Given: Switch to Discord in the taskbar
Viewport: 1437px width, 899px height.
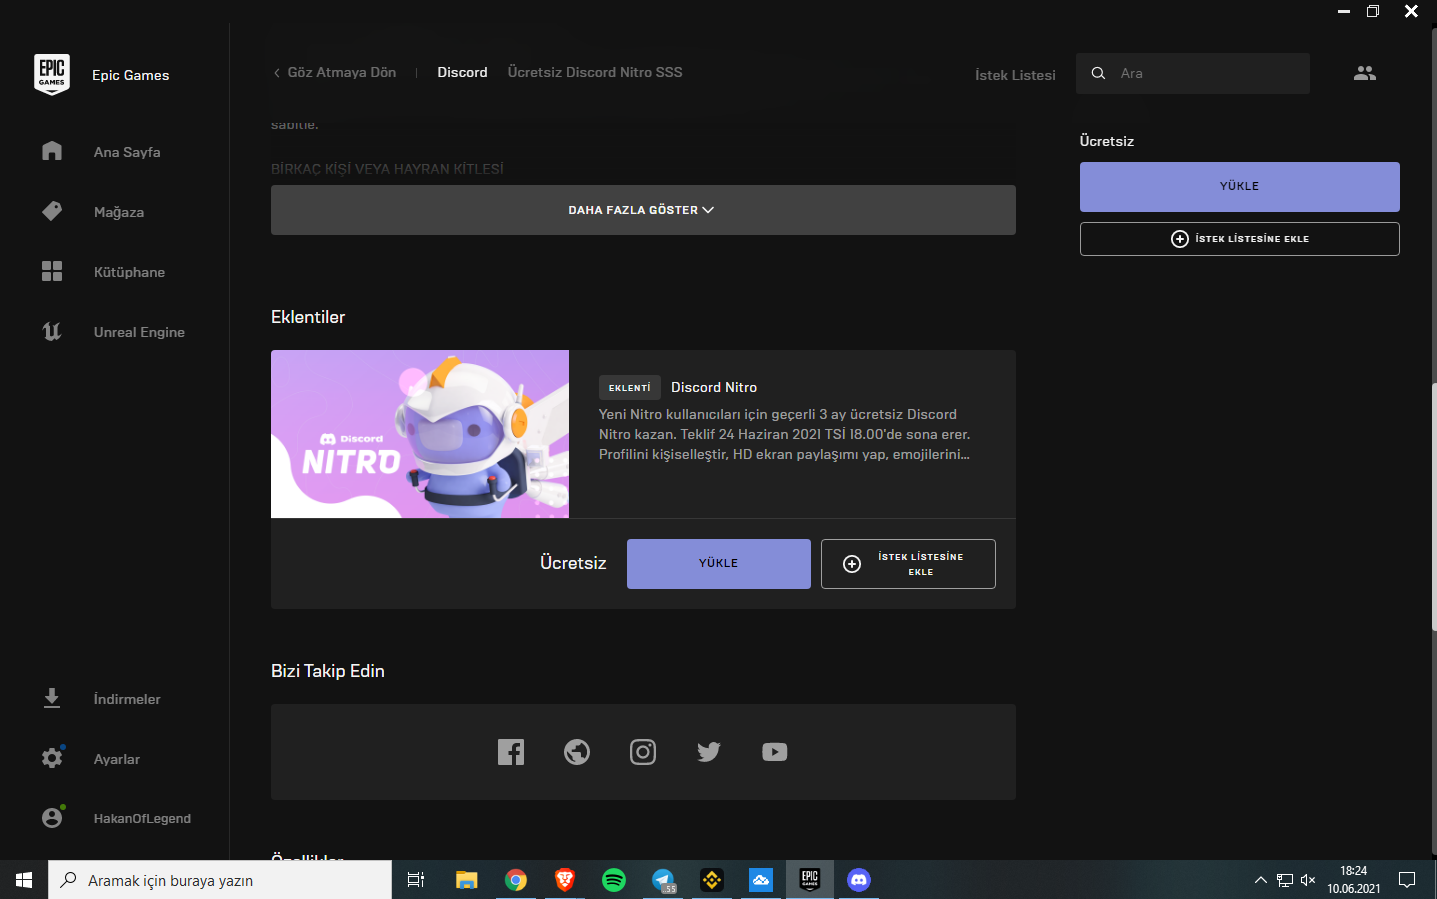Looking at the screenshot, I should pos(859,880).
